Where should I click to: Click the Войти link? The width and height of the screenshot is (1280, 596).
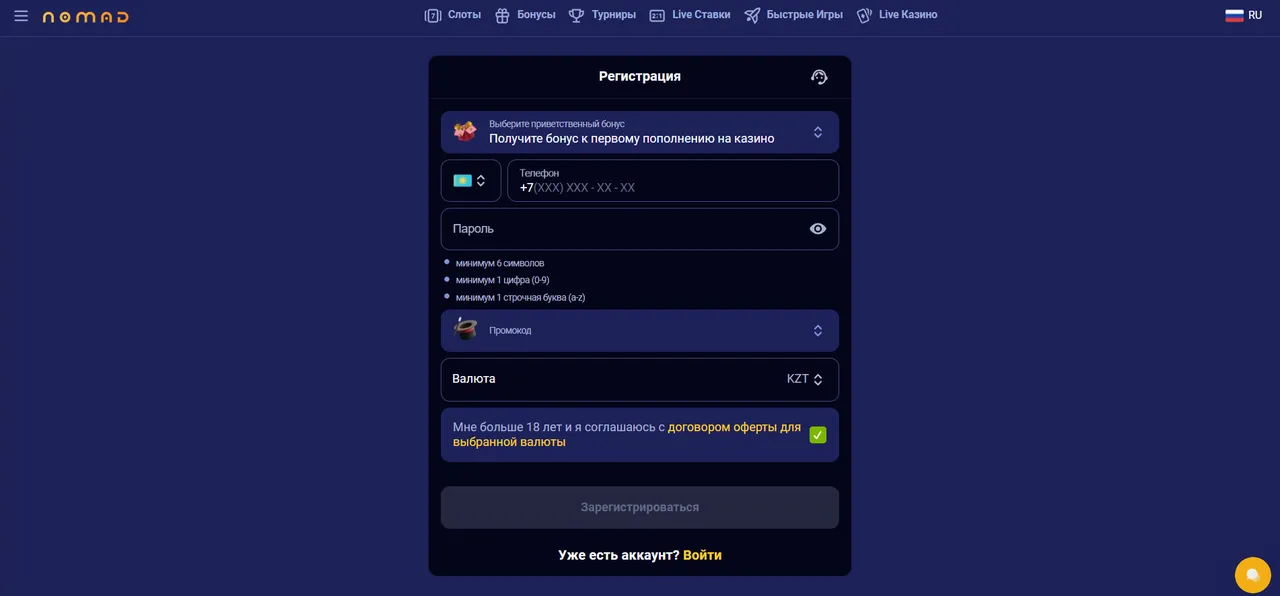[702, 555]
